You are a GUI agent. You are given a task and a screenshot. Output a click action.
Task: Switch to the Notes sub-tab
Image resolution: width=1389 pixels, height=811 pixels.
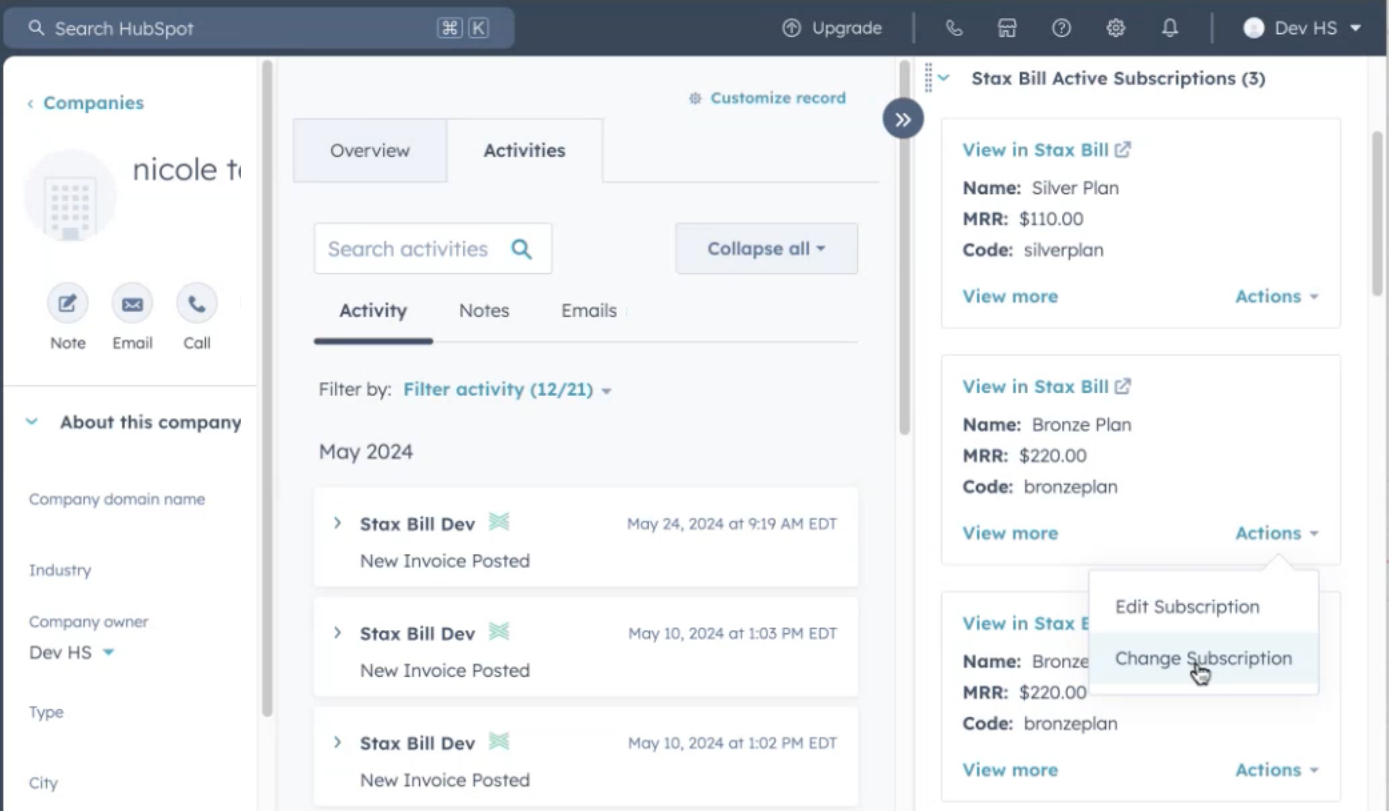[x=484, y=311]
